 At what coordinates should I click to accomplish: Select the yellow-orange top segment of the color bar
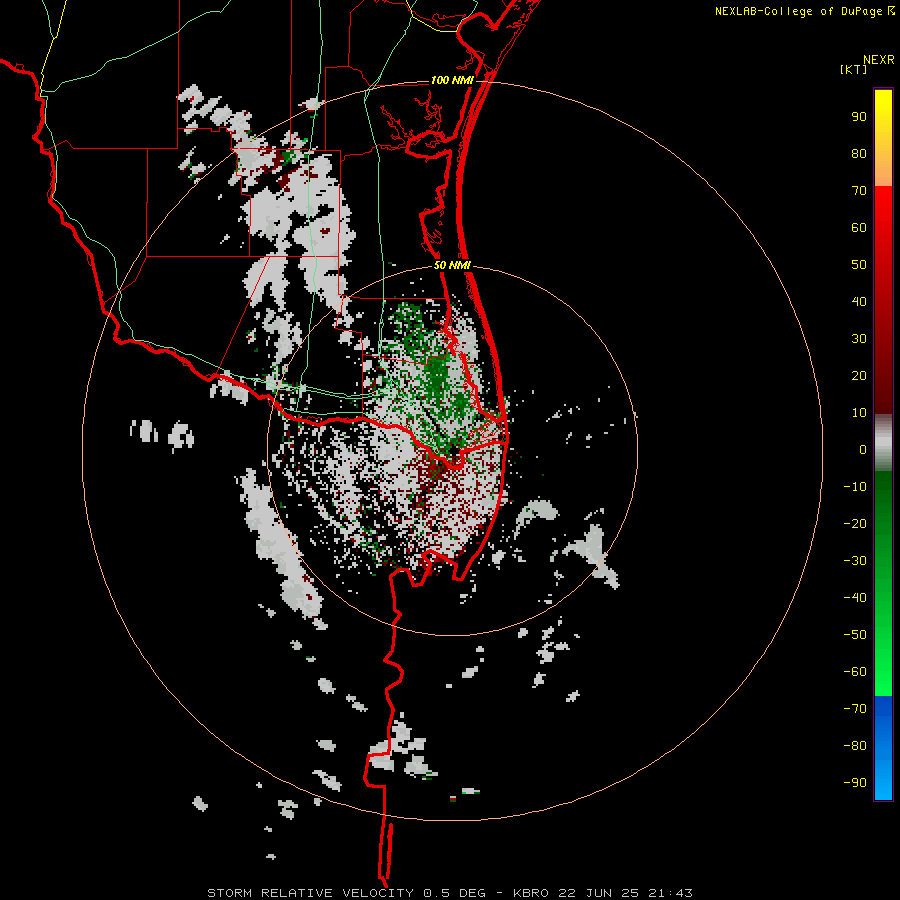click(883, 138)
